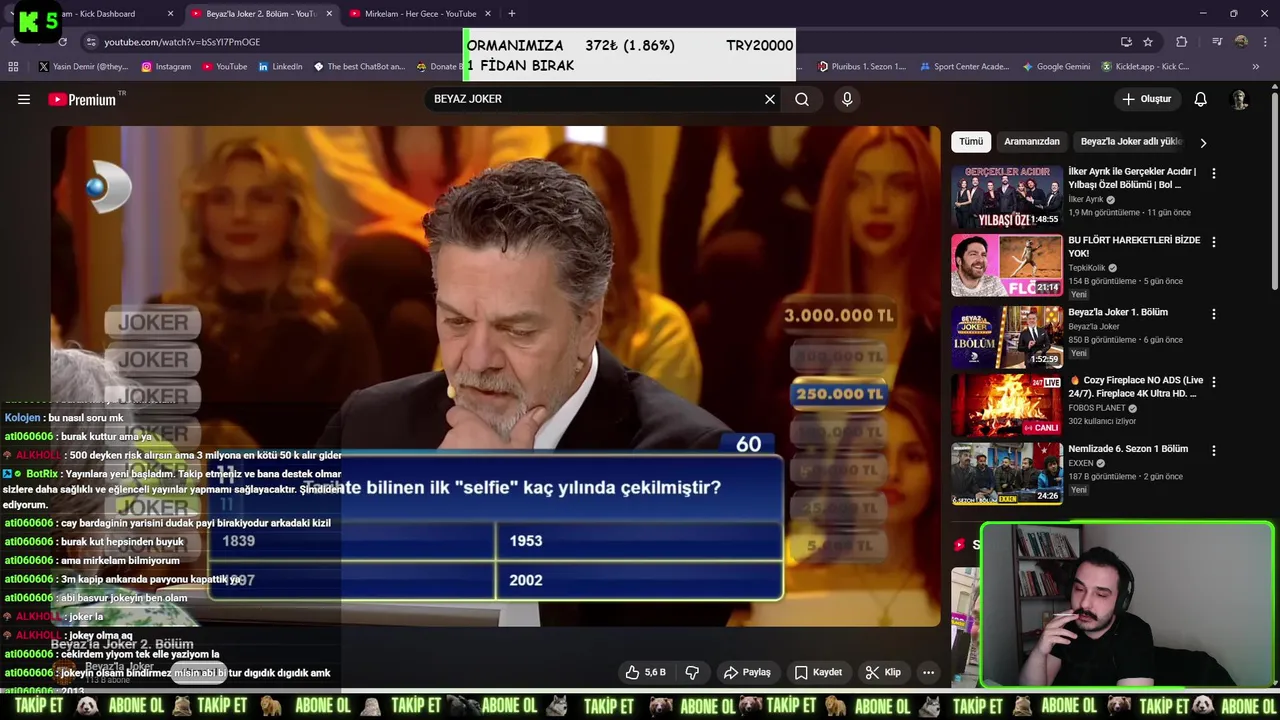The width and height of the screenshot is (1280, 720).
Task: Close the Mirkelam - Her Gece tab
Action: [487, 14]
